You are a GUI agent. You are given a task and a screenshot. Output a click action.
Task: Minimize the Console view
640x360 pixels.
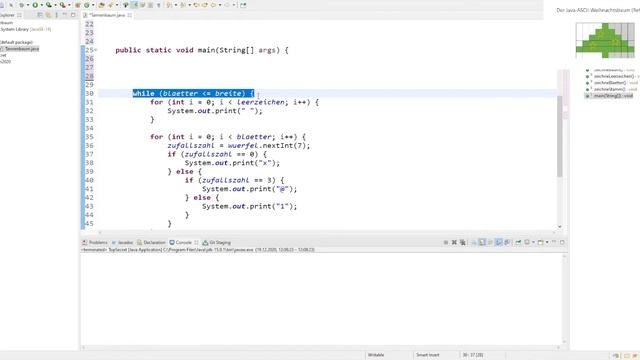click(554, 242)
